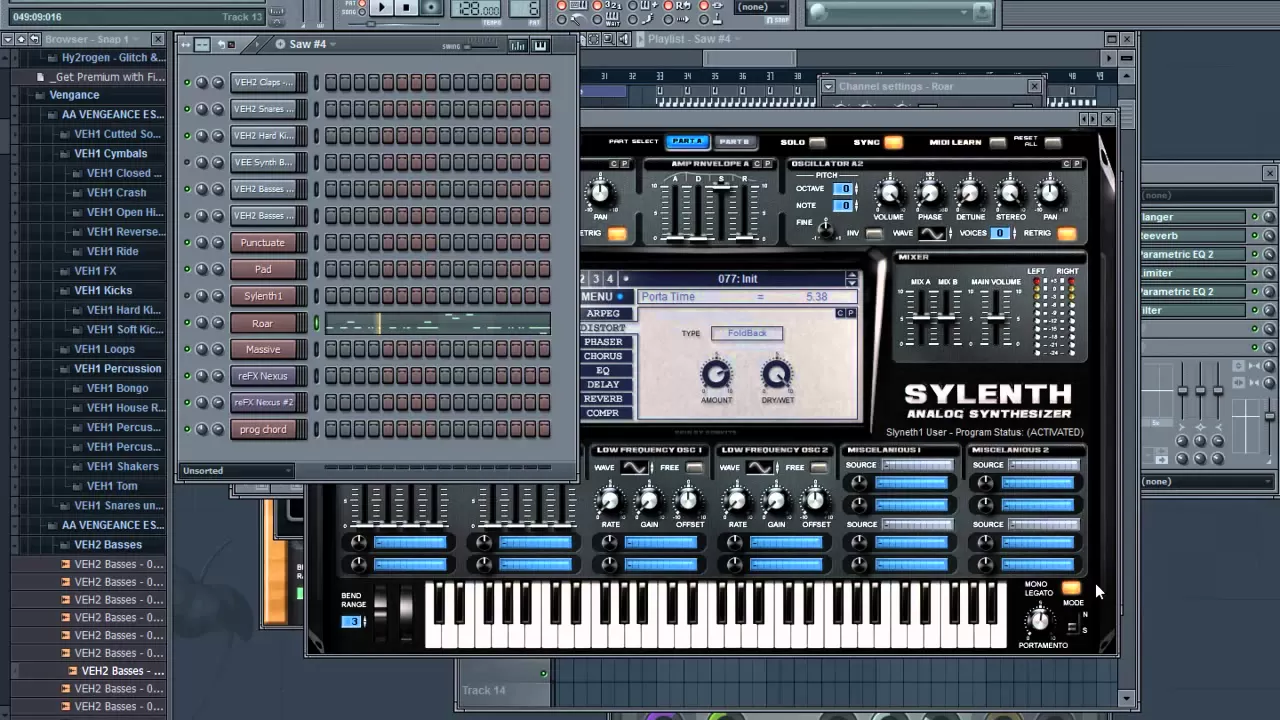Toggle Oscillator A2 RETRIG button

pyautogui.click(x=1067, y=233)
